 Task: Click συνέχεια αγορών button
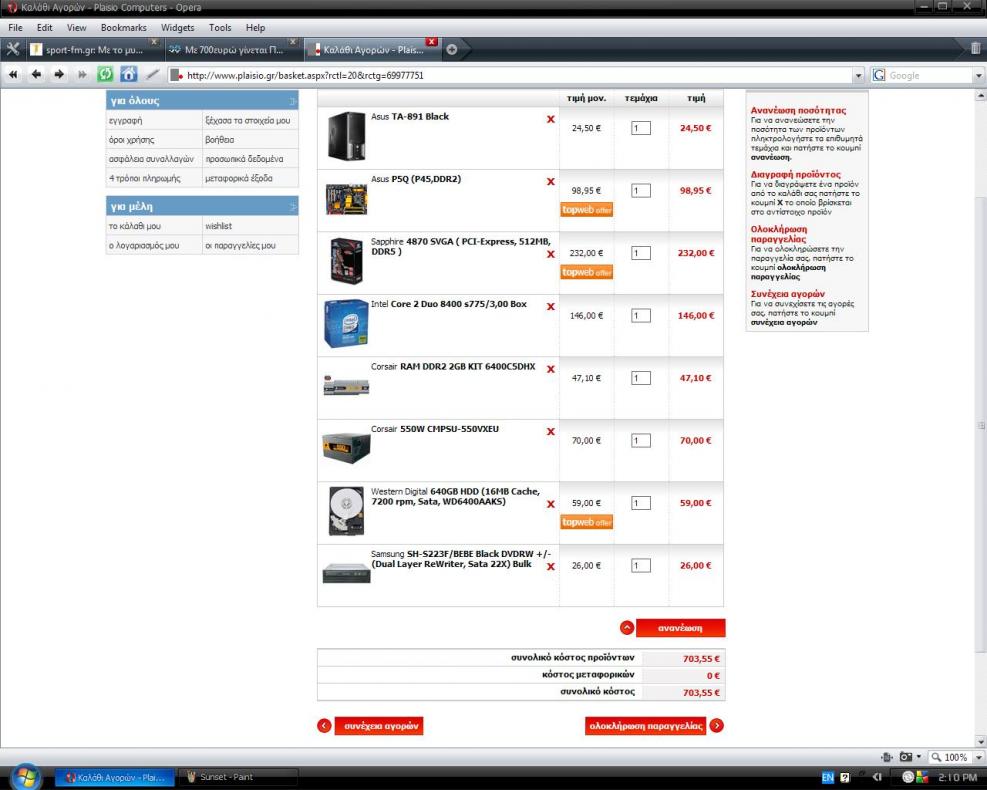point(379,726)
